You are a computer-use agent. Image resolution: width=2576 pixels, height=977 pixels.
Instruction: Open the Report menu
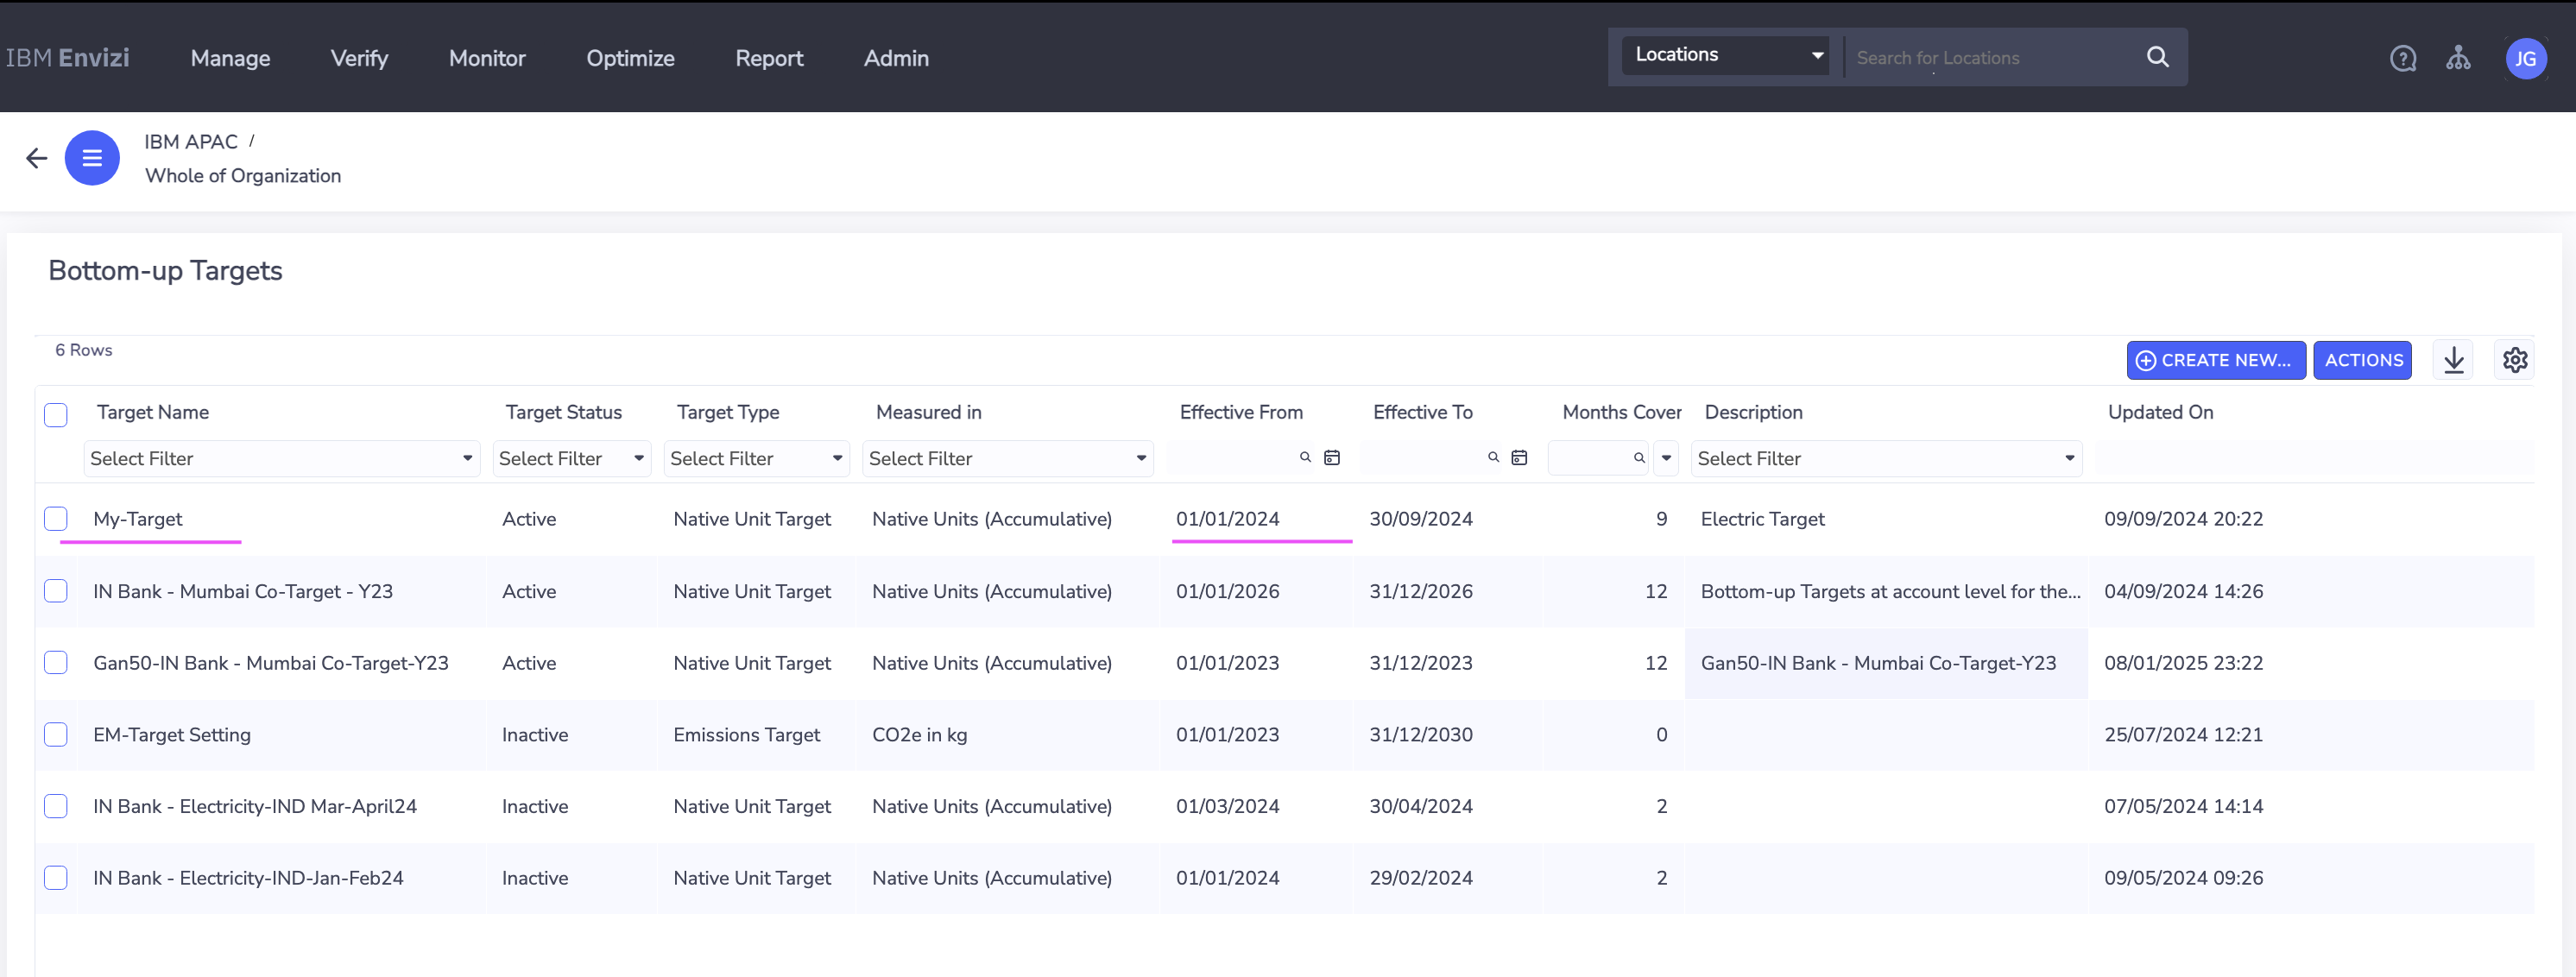coord(768,59)
